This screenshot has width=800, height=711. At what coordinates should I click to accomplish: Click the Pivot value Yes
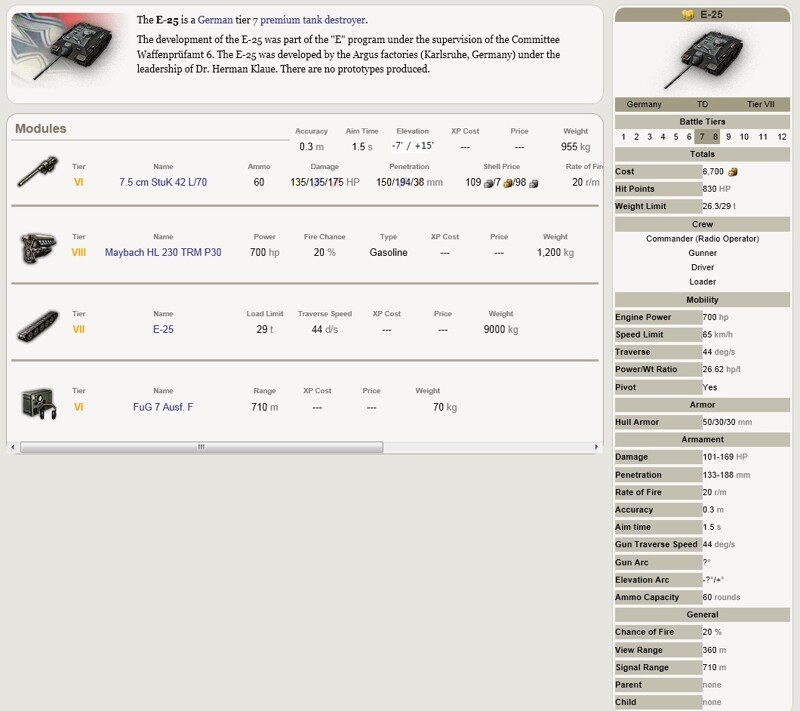tap(710, 387)
